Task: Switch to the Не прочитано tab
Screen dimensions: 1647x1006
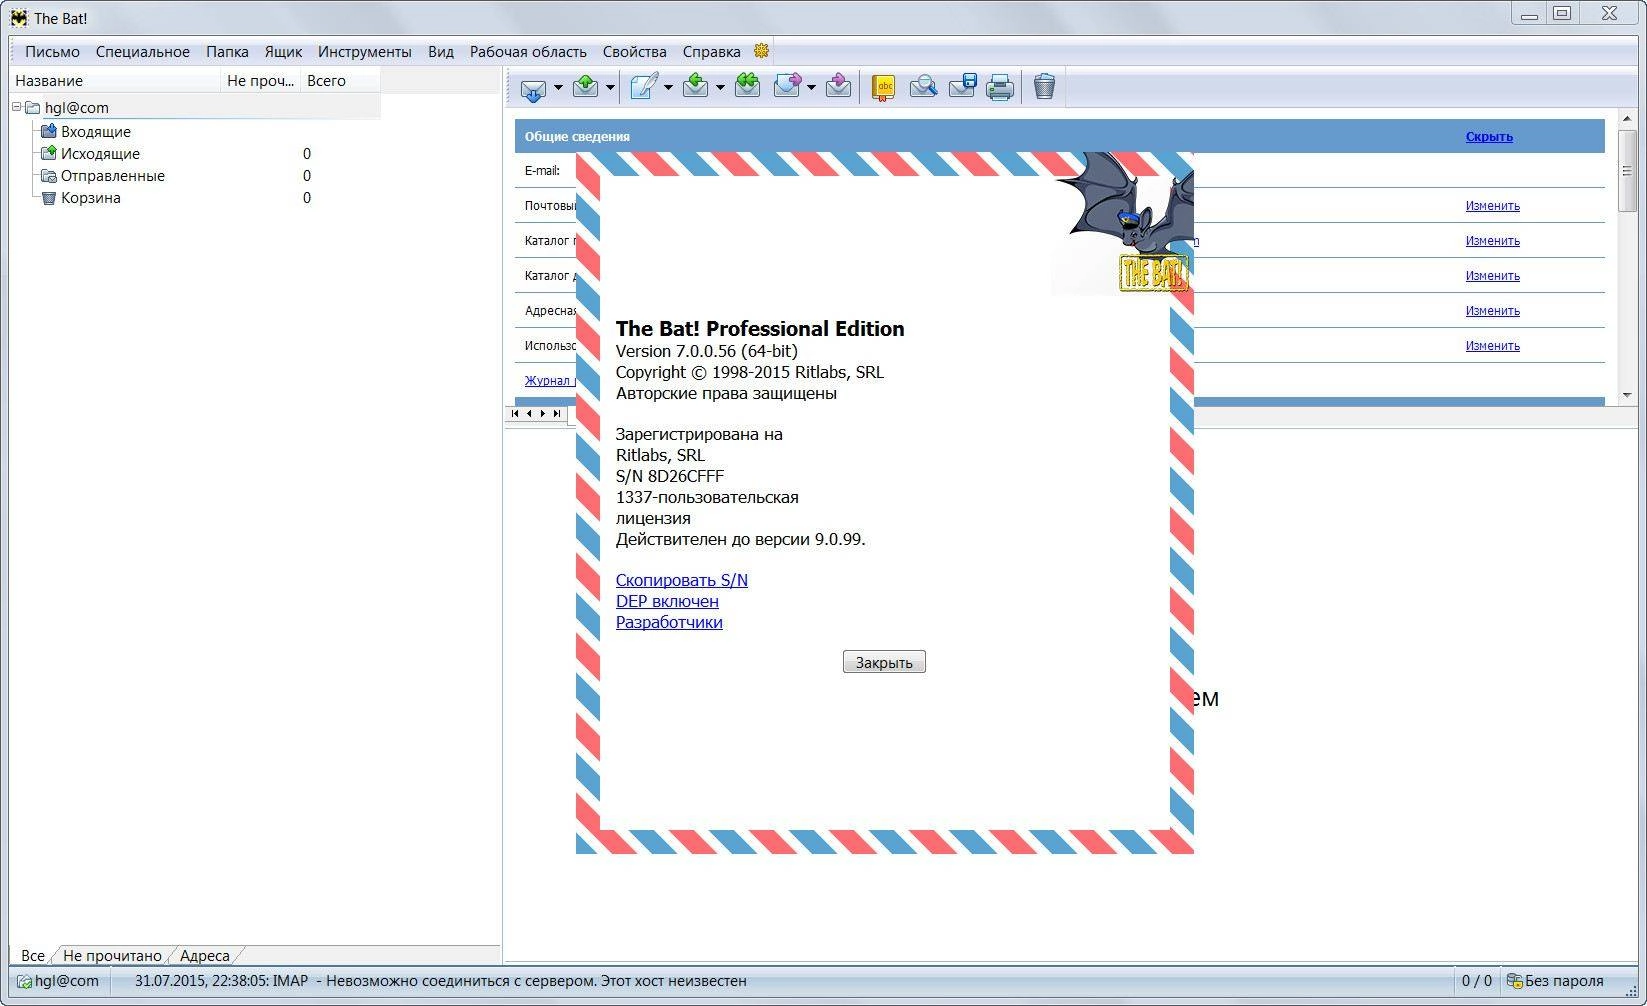Action: pyautogui.click(x=112, y=955)
